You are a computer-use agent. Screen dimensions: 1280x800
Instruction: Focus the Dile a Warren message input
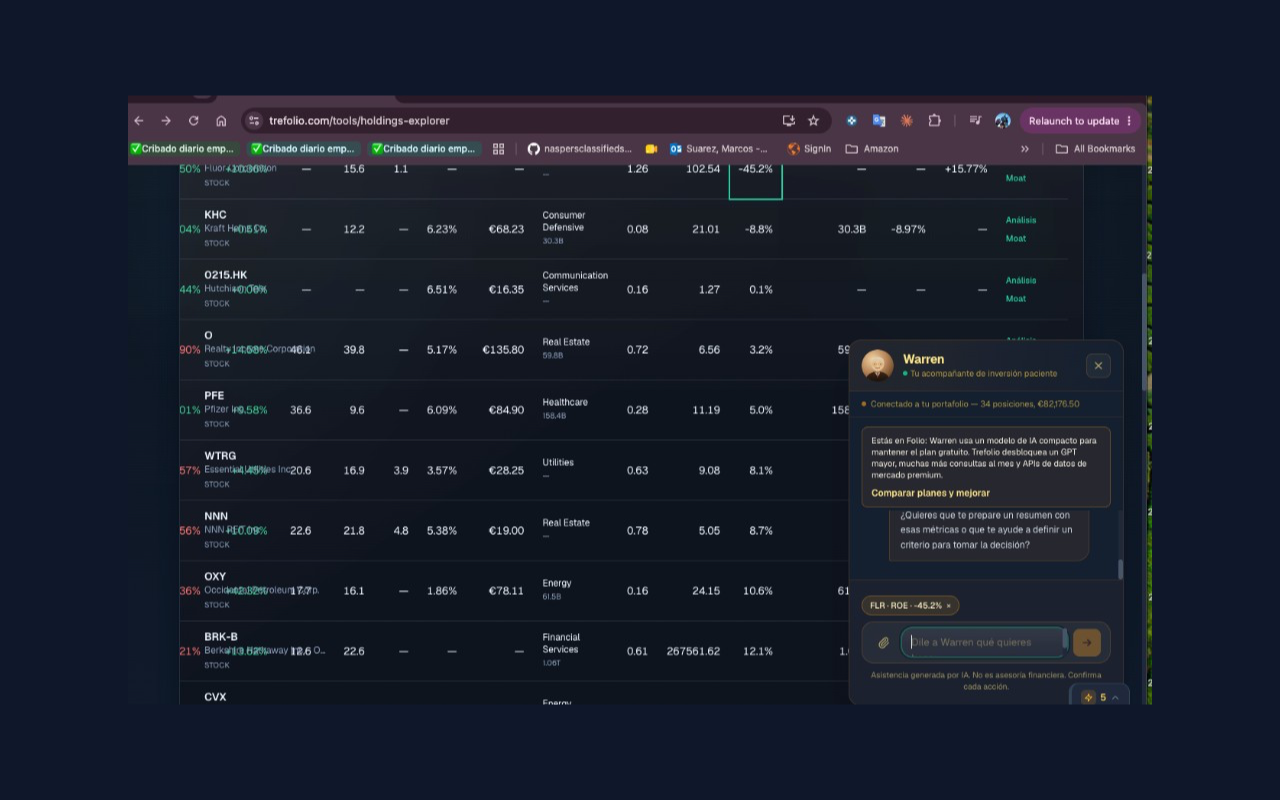[x=982, y=642]
